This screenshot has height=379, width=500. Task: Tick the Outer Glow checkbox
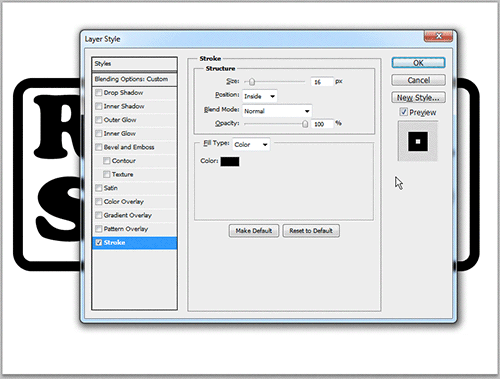pyautogui.click(x=99, y=120)
